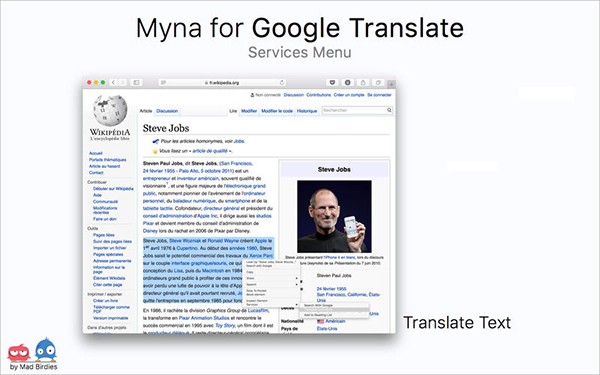The image size is (600, 375).
Task: Click the Américain nationality link
Action: (335, 321)
